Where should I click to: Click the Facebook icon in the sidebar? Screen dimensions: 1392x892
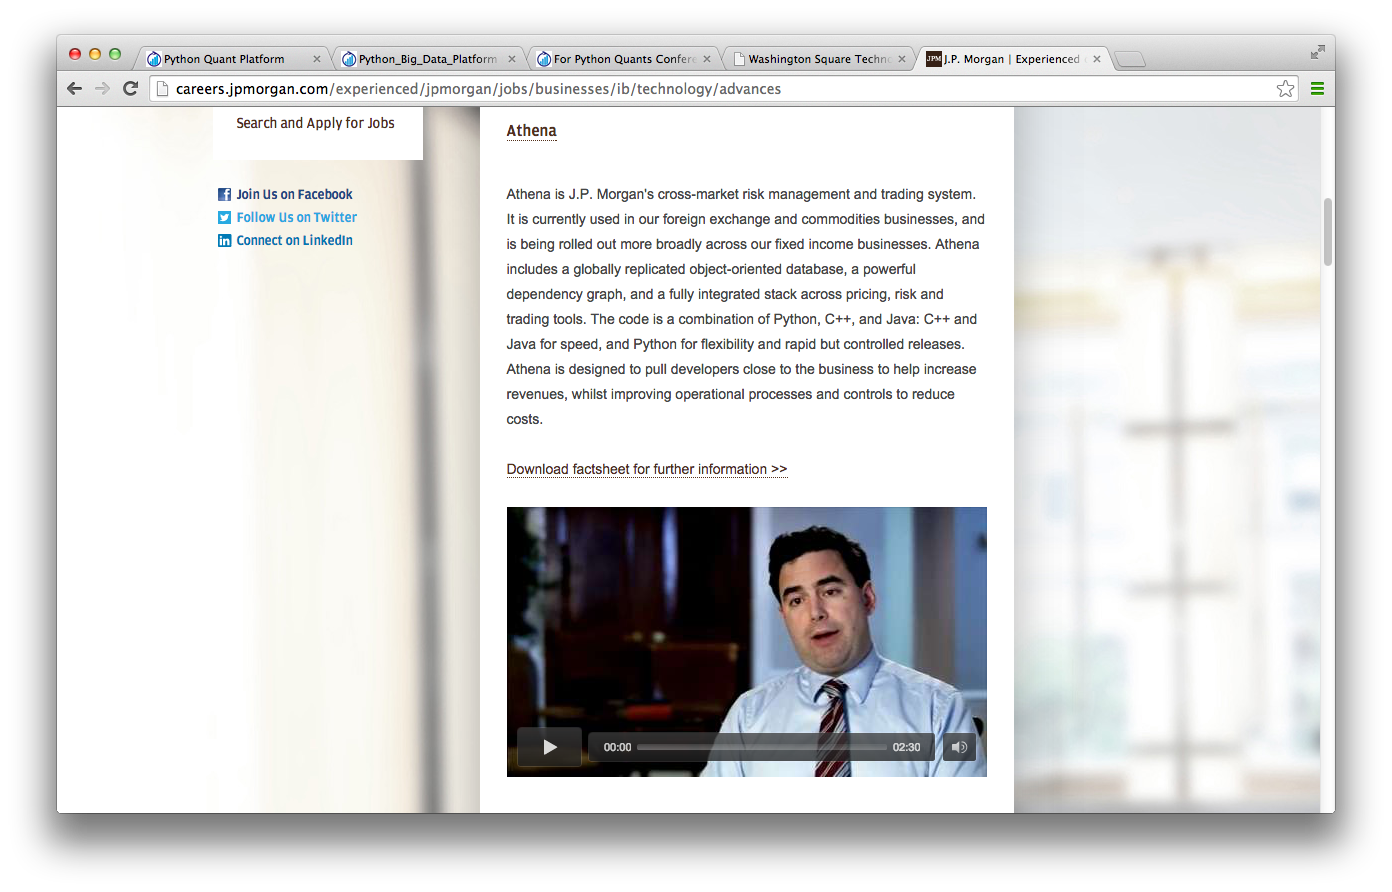pos(224,195)
